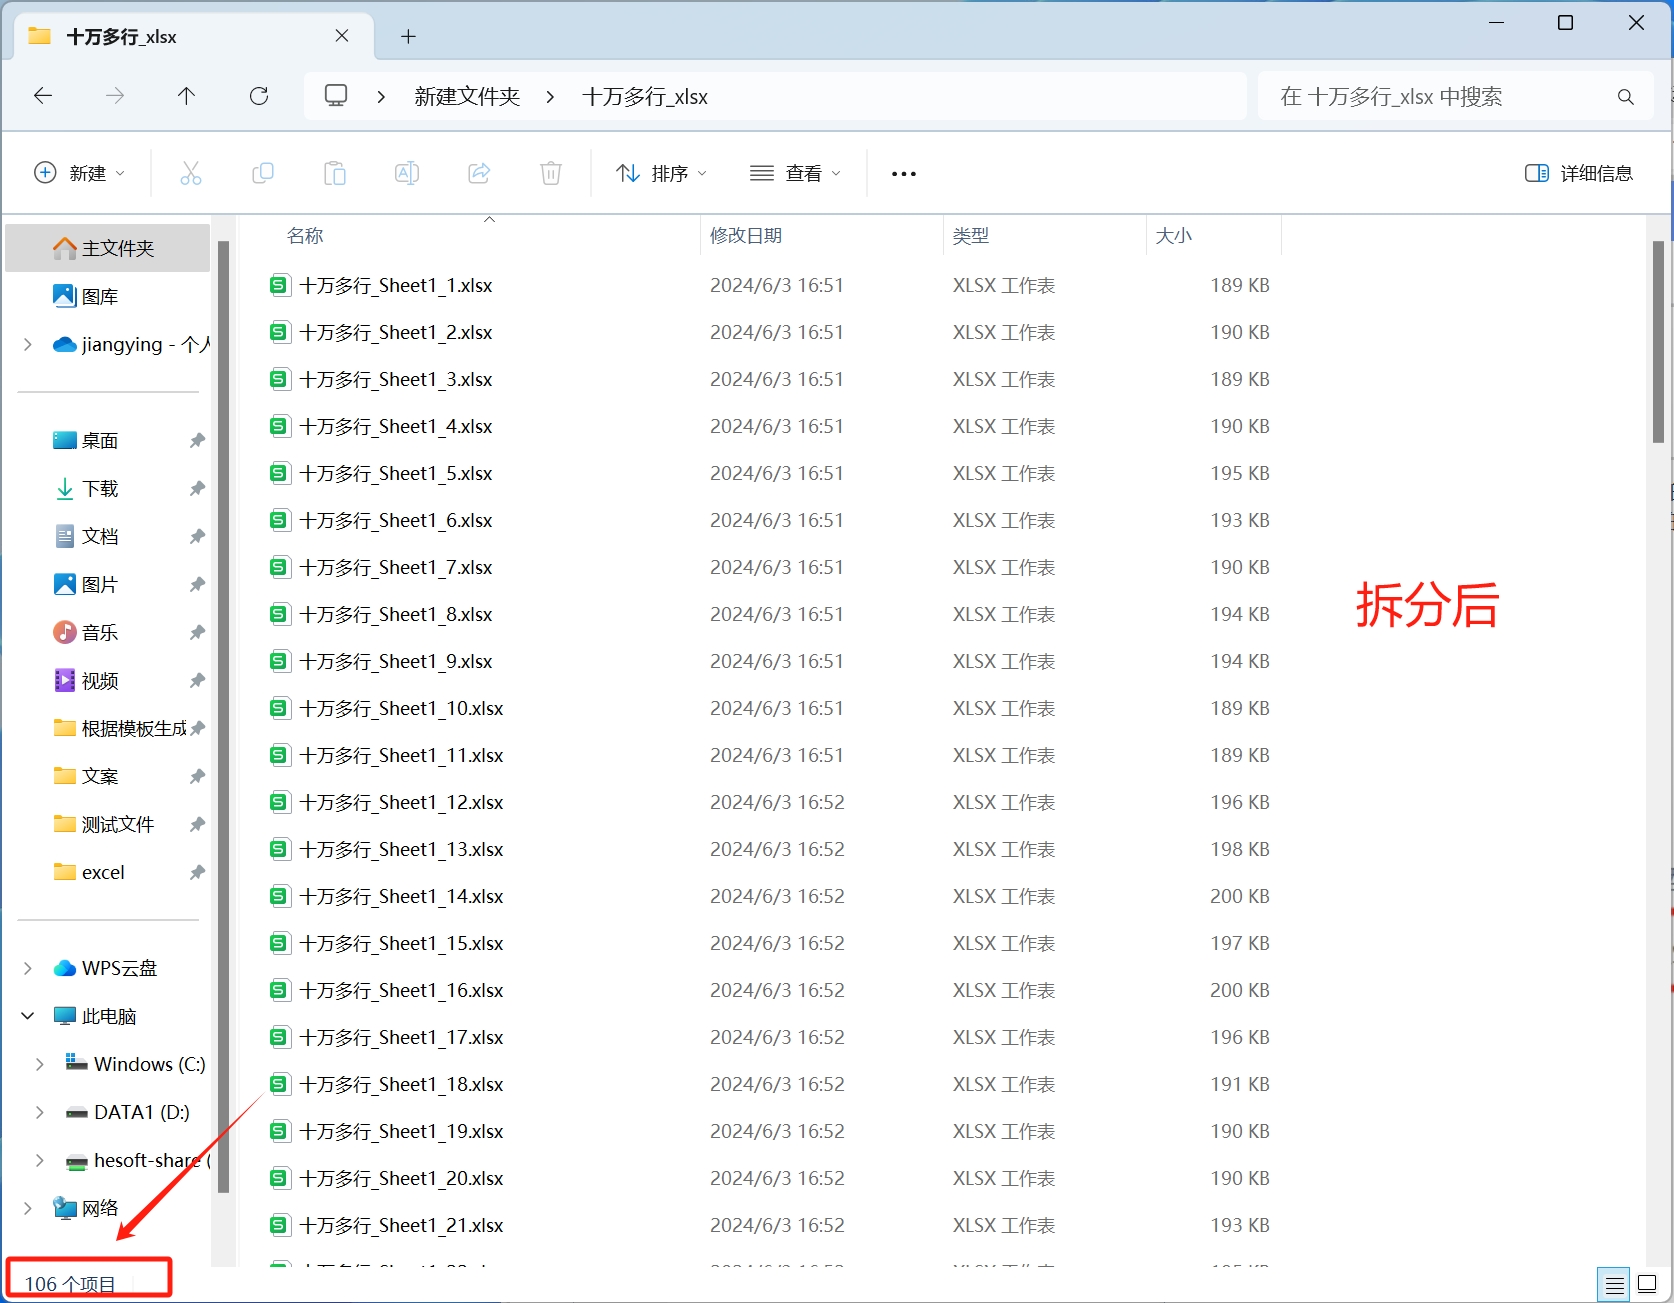Share files with the share icon
1674x1303 pixels.
click(x=479, y=172)
